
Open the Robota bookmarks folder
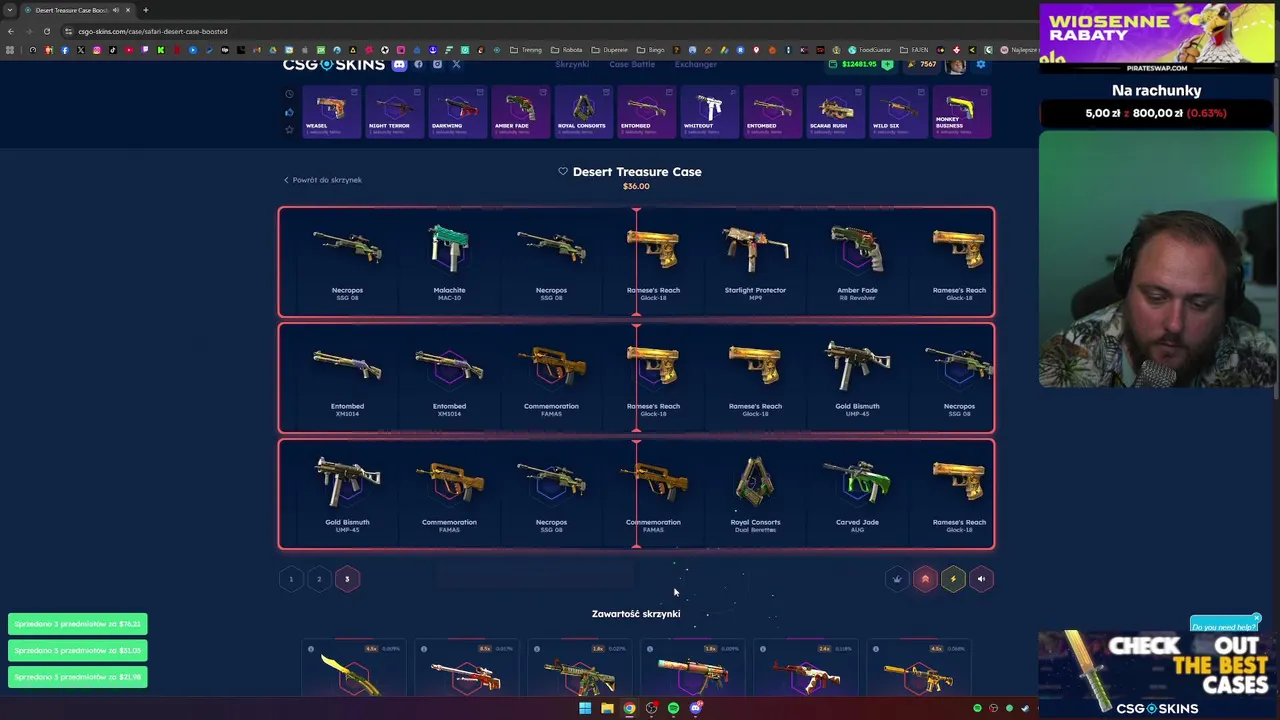click(x=567, y=50)
